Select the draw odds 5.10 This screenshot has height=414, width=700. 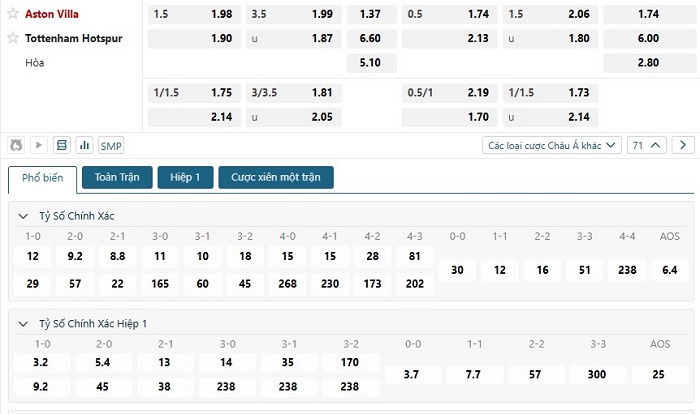pyautogui.click(x=369, y=62)
